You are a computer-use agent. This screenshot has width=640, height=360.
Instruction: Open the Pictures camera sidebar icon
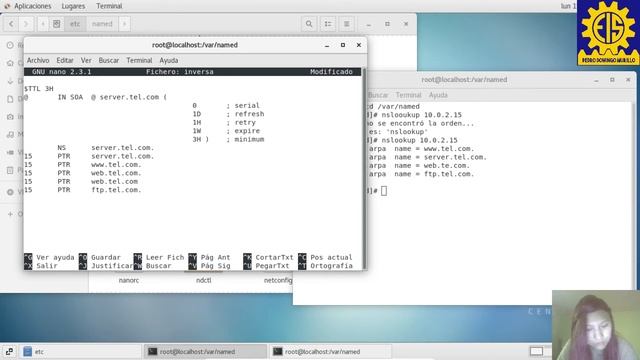point(10,117)
